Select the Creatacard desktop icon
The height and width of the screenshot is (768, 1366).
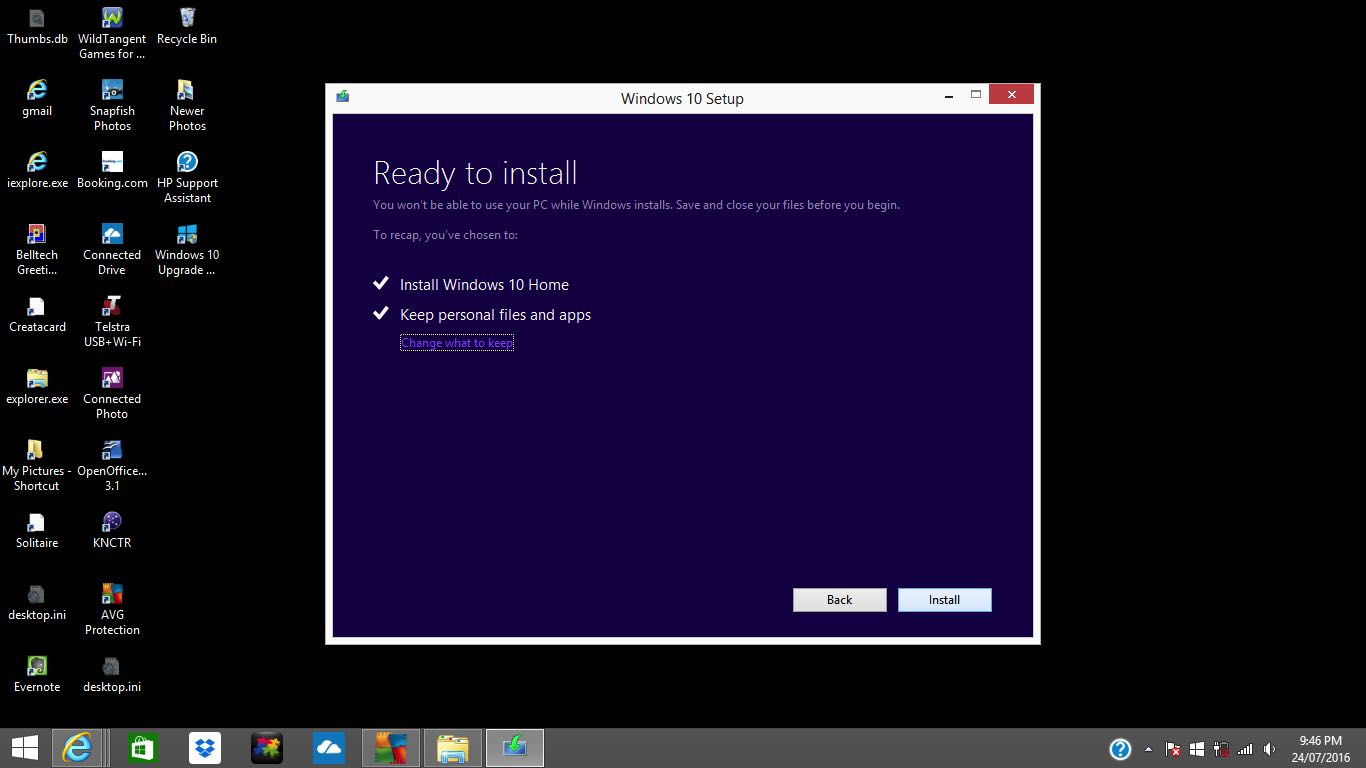37,315
